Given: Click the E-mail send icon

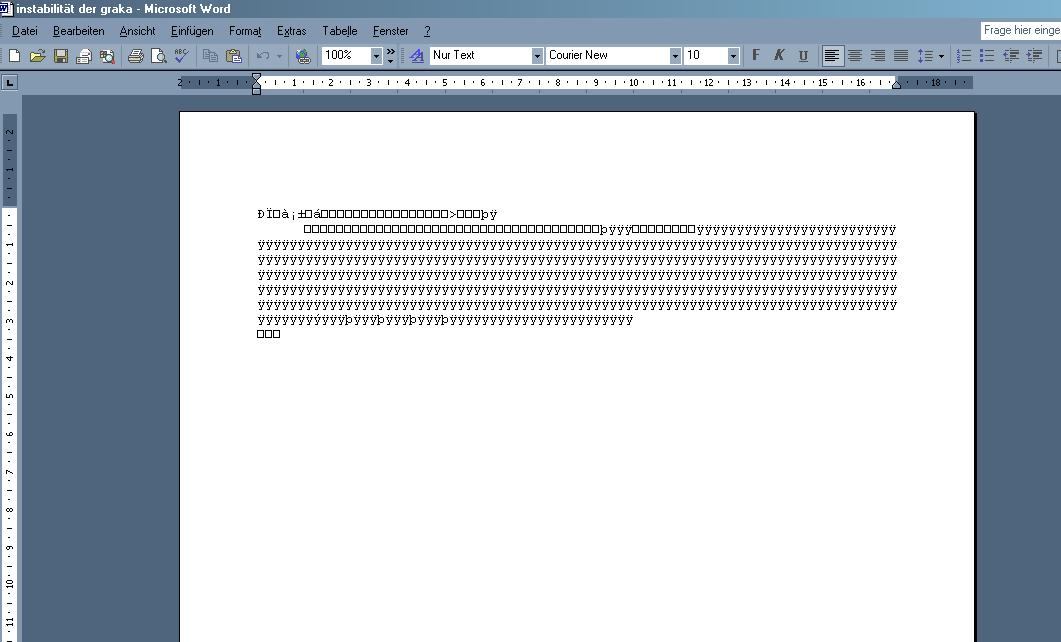Looking at the screenshot, I should click(84, 55).
